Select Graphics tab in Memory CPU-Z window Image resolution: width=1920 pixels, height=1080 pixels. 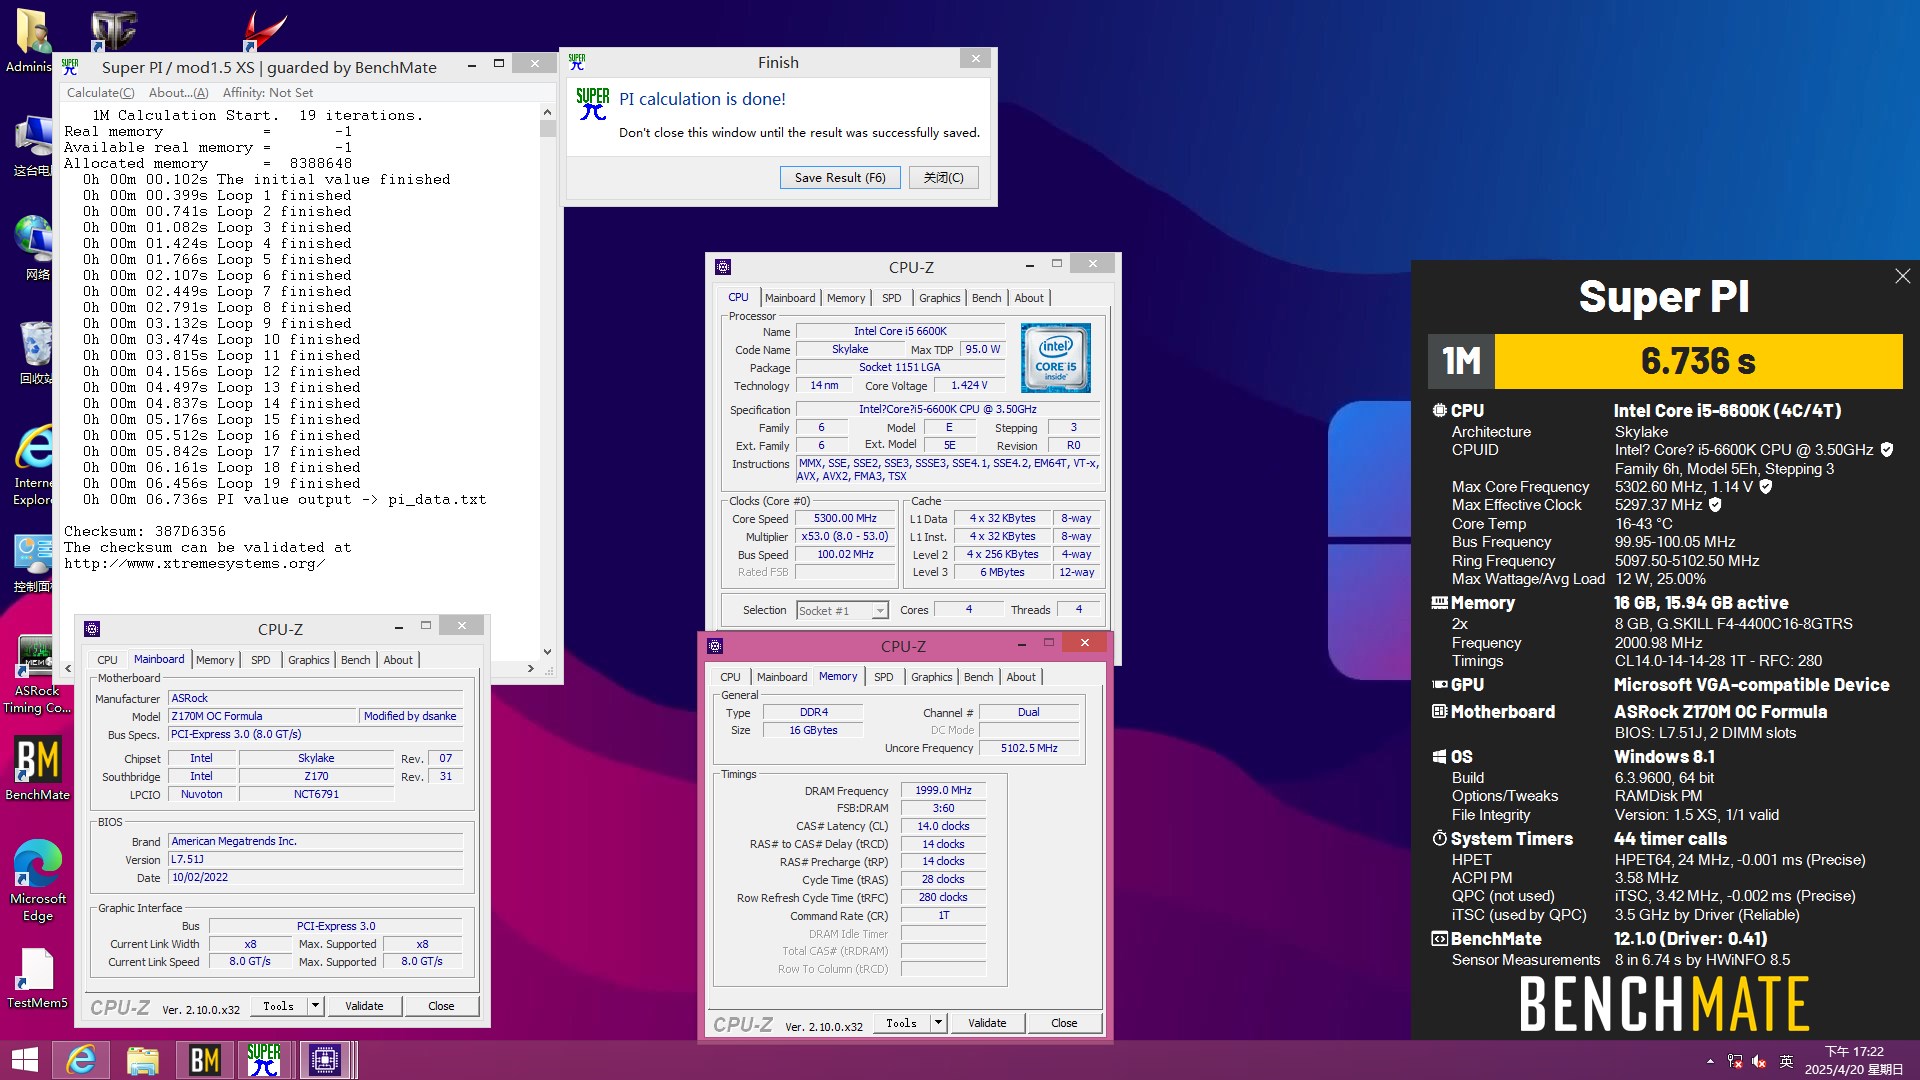click(x=931, y=677)
